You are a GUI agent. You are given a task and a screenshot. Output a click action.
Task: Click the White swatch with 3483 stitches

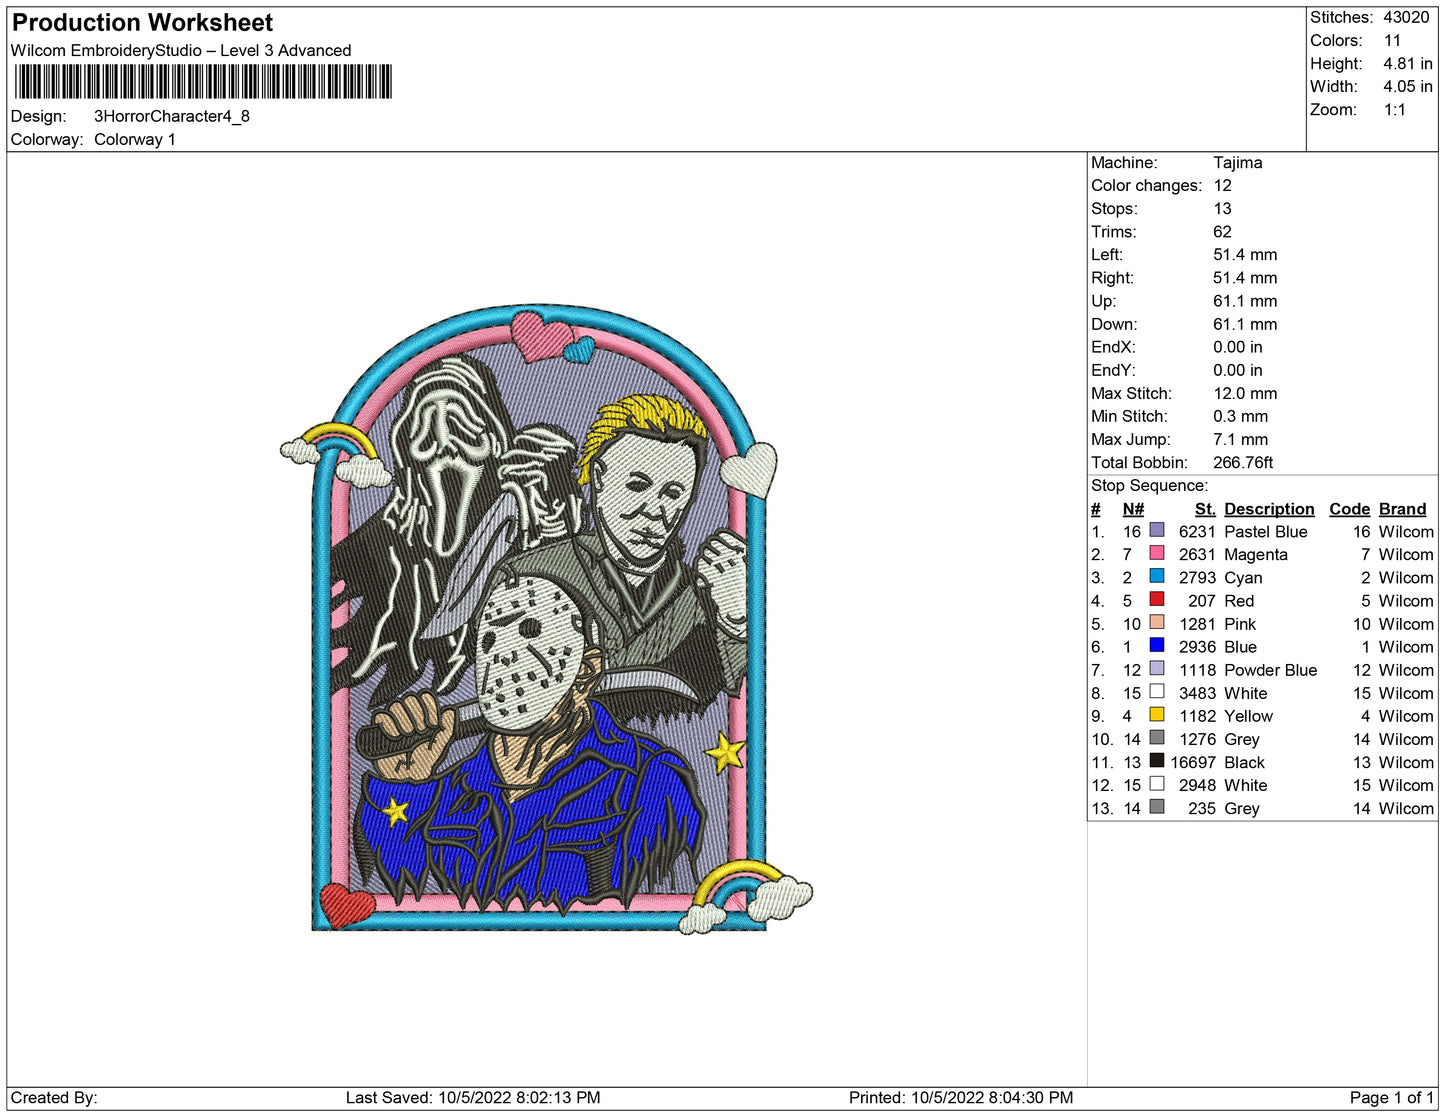pyautogui.click(x=1157, y=691)
